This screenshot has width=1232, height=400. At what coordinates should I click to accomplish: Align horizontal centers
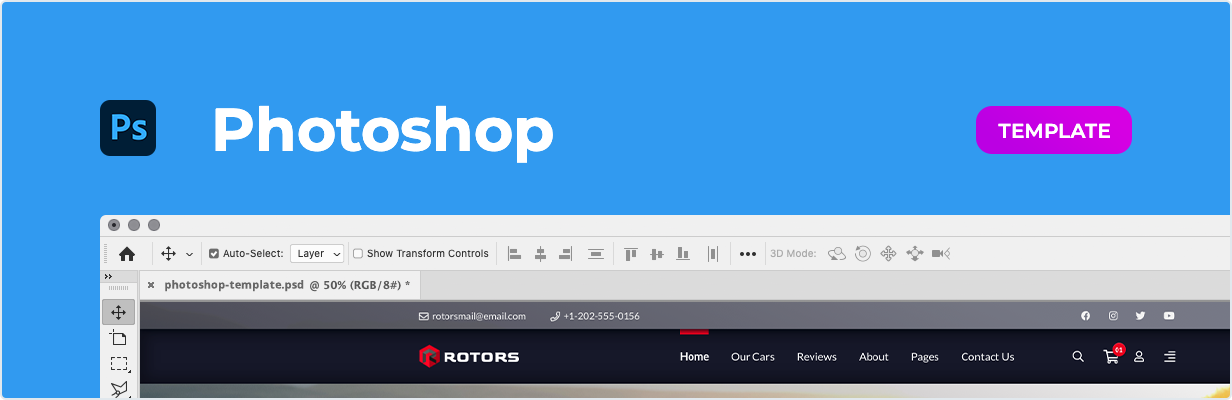pyautogui.click(x=540, y=254)
